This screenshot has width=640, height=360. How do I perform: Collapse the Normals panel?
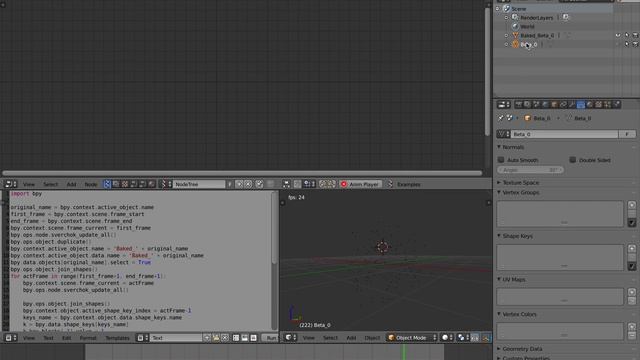pos(499,147)
